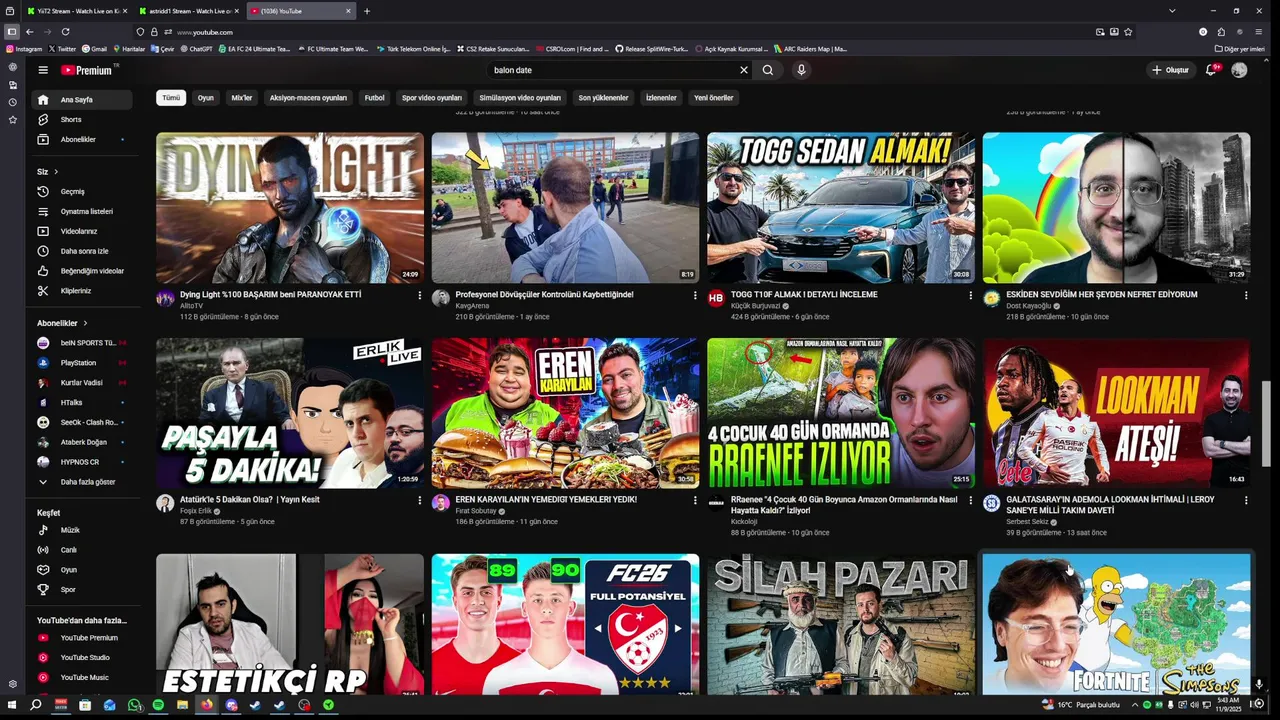
Task: Click the search input containing balon date
Action: tap(614, 70)
